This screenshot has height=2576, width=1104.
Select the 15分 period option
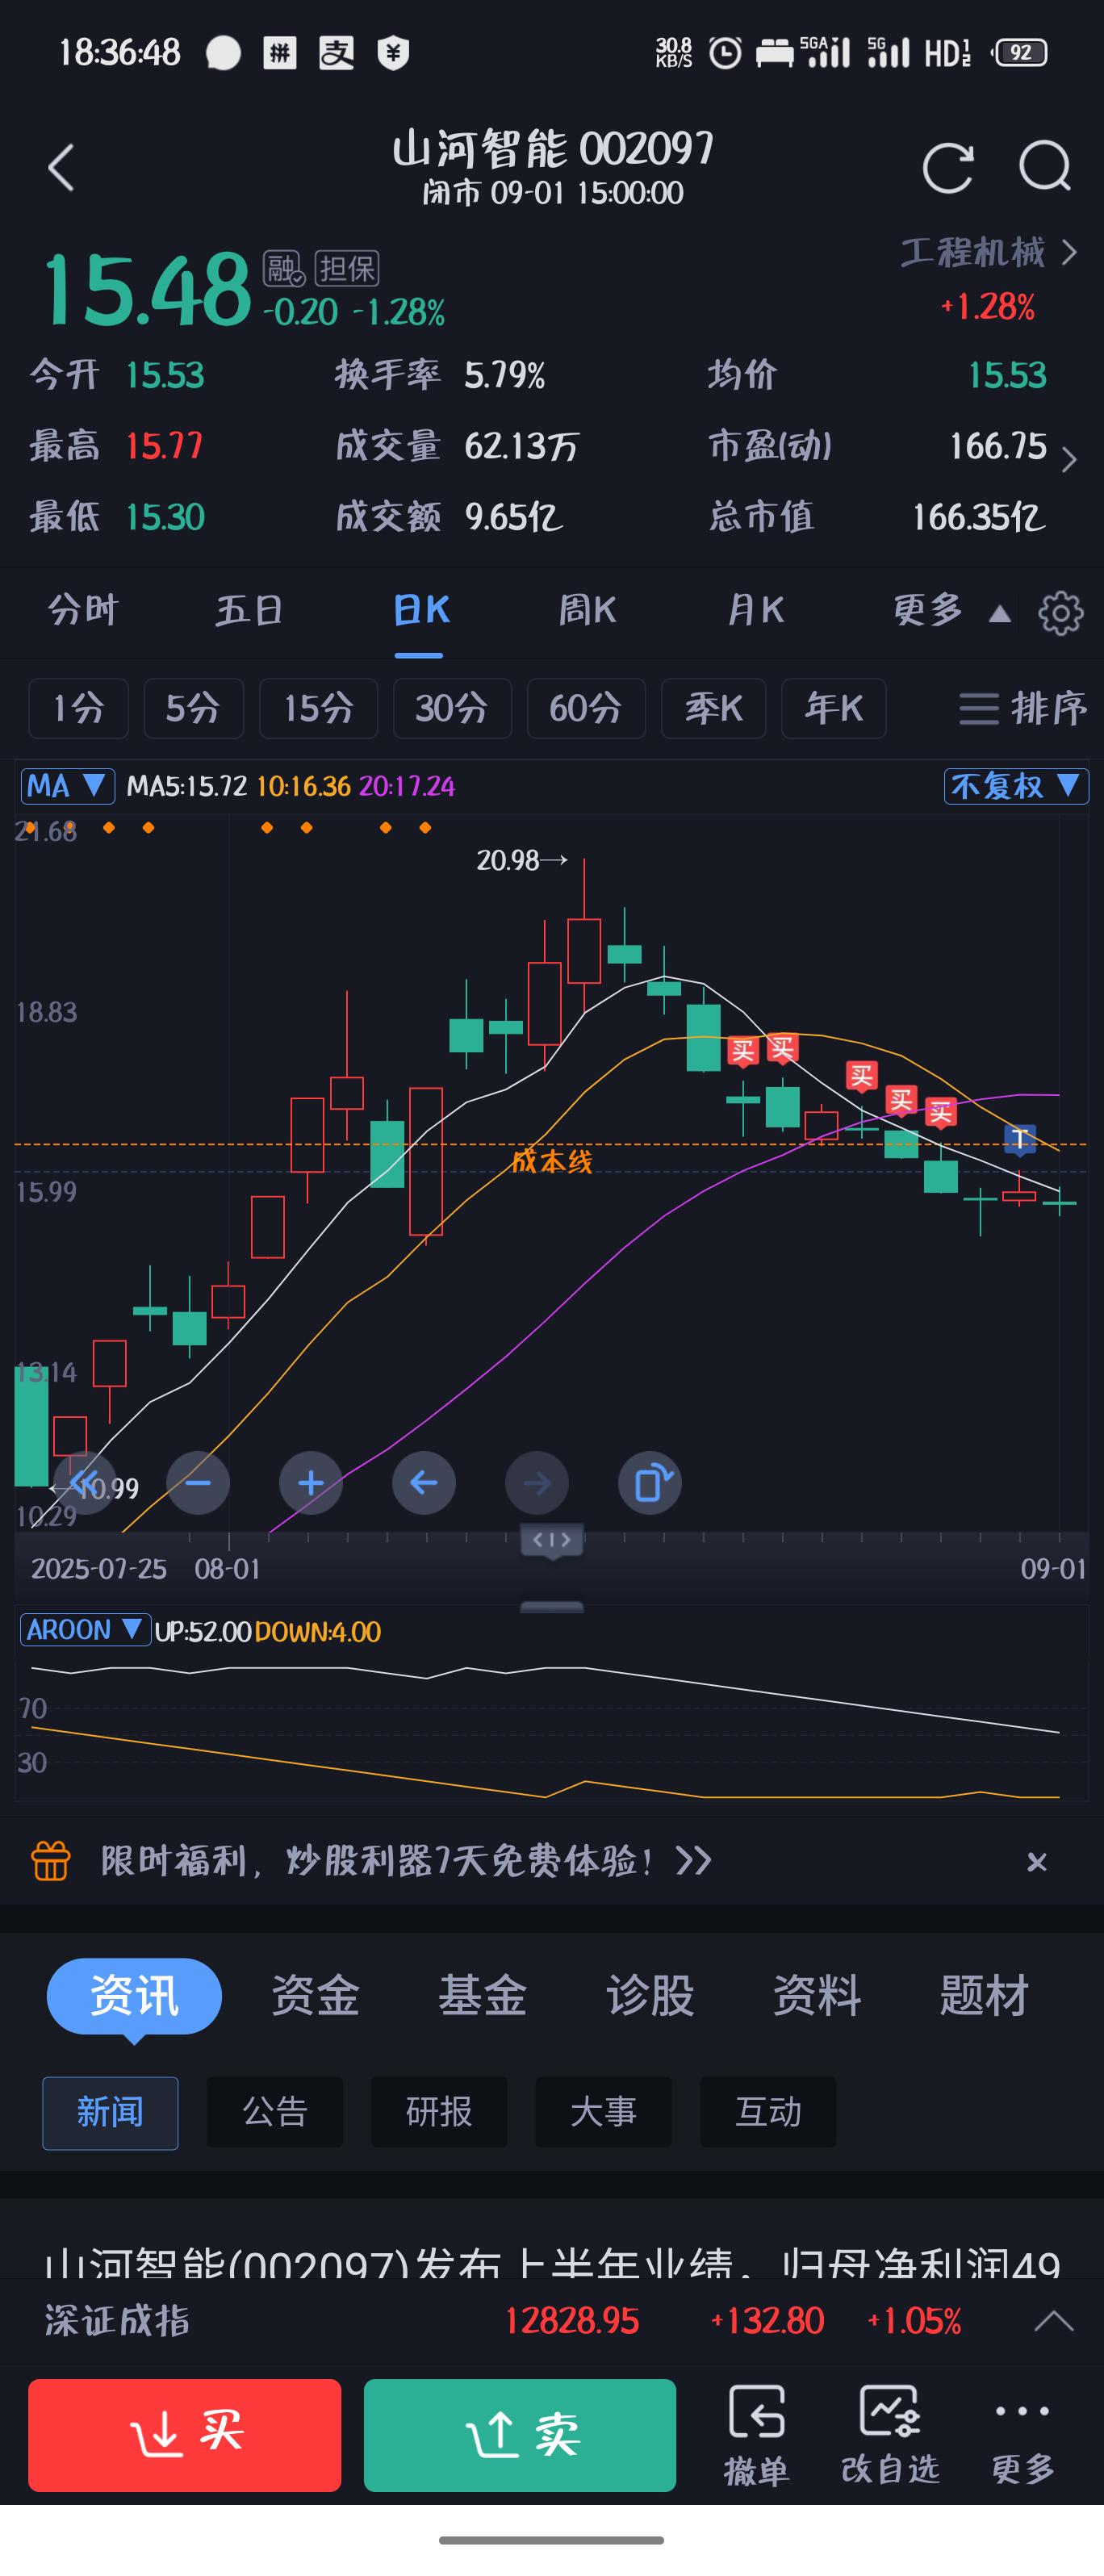point(318,708)
